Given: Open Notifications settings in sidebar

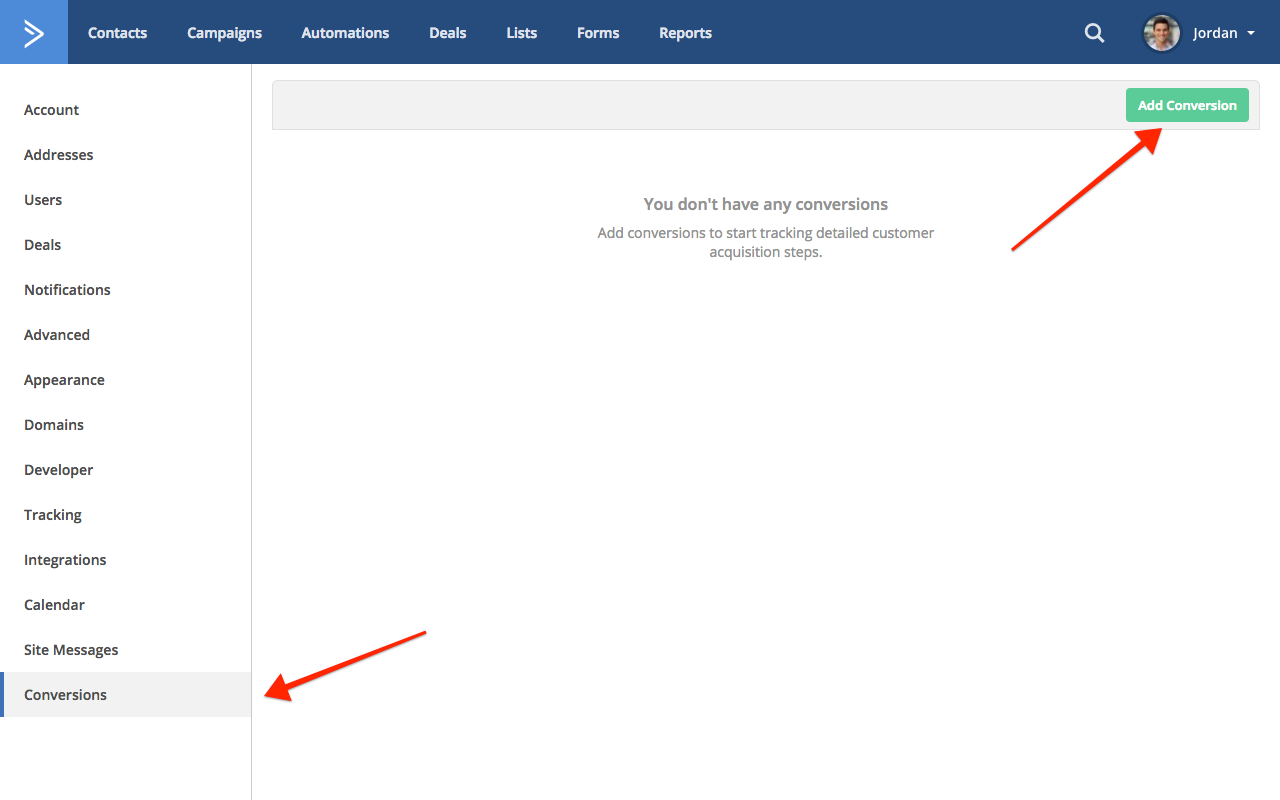Looking at the screenshot, I should coord(67,290).
